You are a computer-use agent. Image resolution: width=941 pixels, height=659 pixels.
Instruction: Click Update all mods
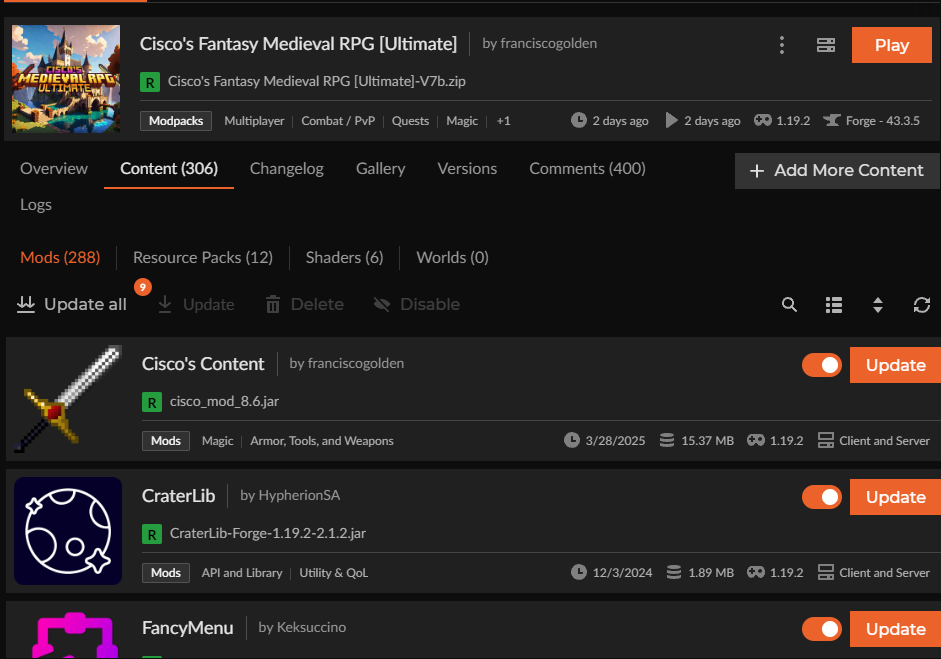72,304
